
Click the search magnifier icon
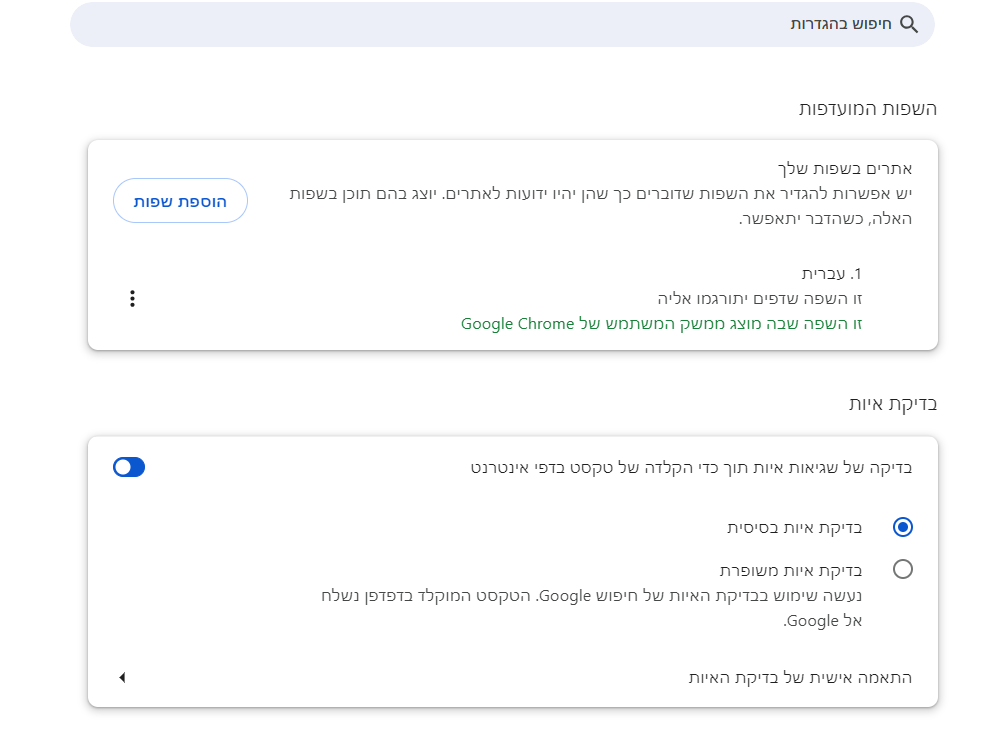tap(909, 24)
